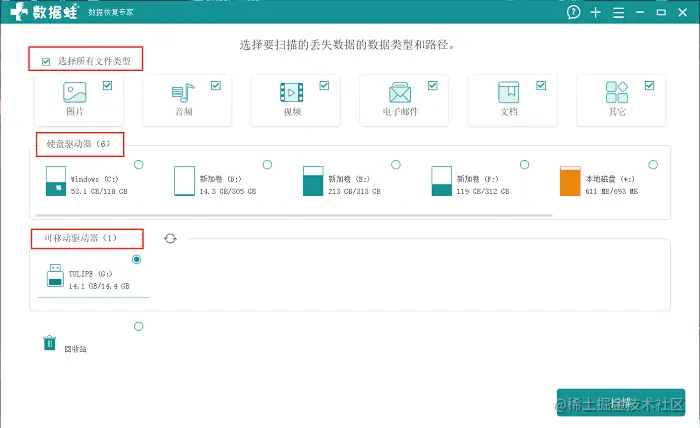This screenshot has height=428, width=700.
Task: Click the 213 GB/313 GB text
Action: click(354, 191)
